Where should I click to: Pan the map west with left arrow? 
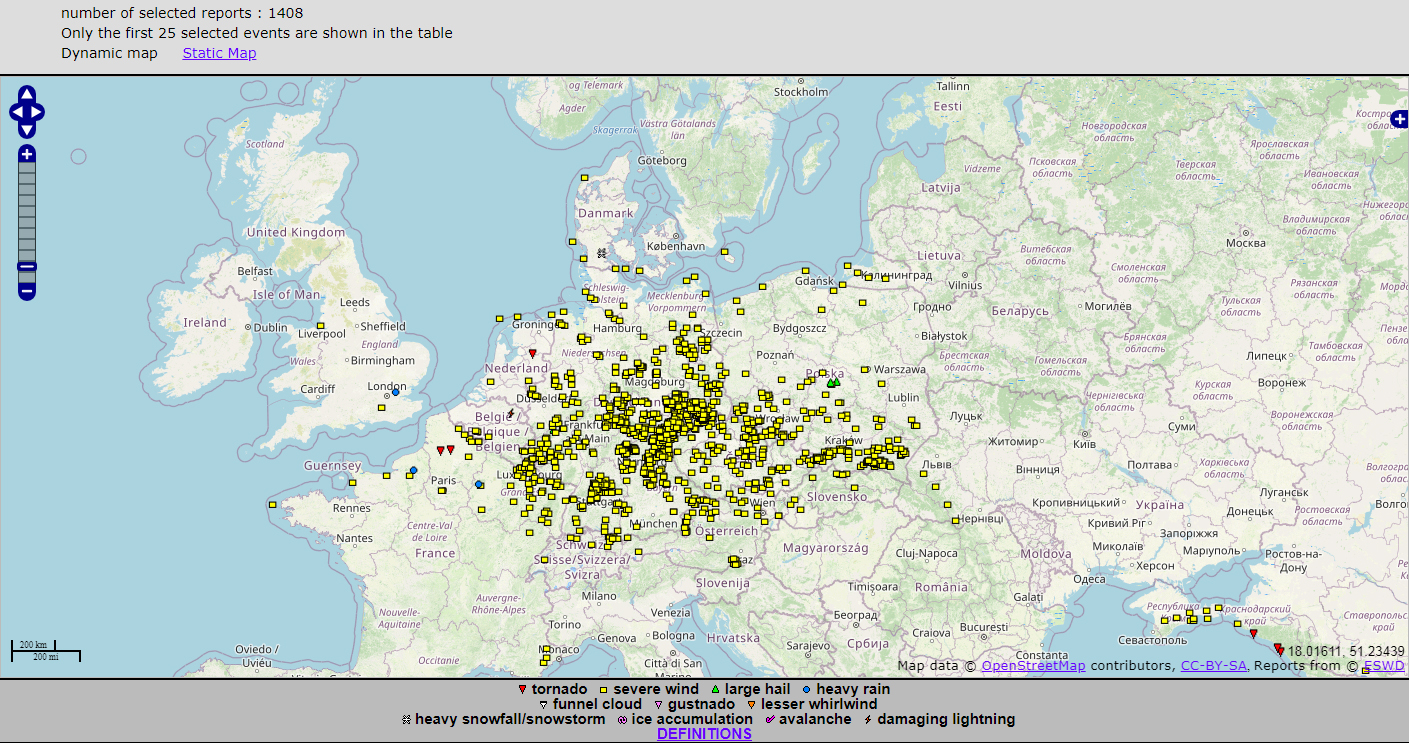coord(17,112)
